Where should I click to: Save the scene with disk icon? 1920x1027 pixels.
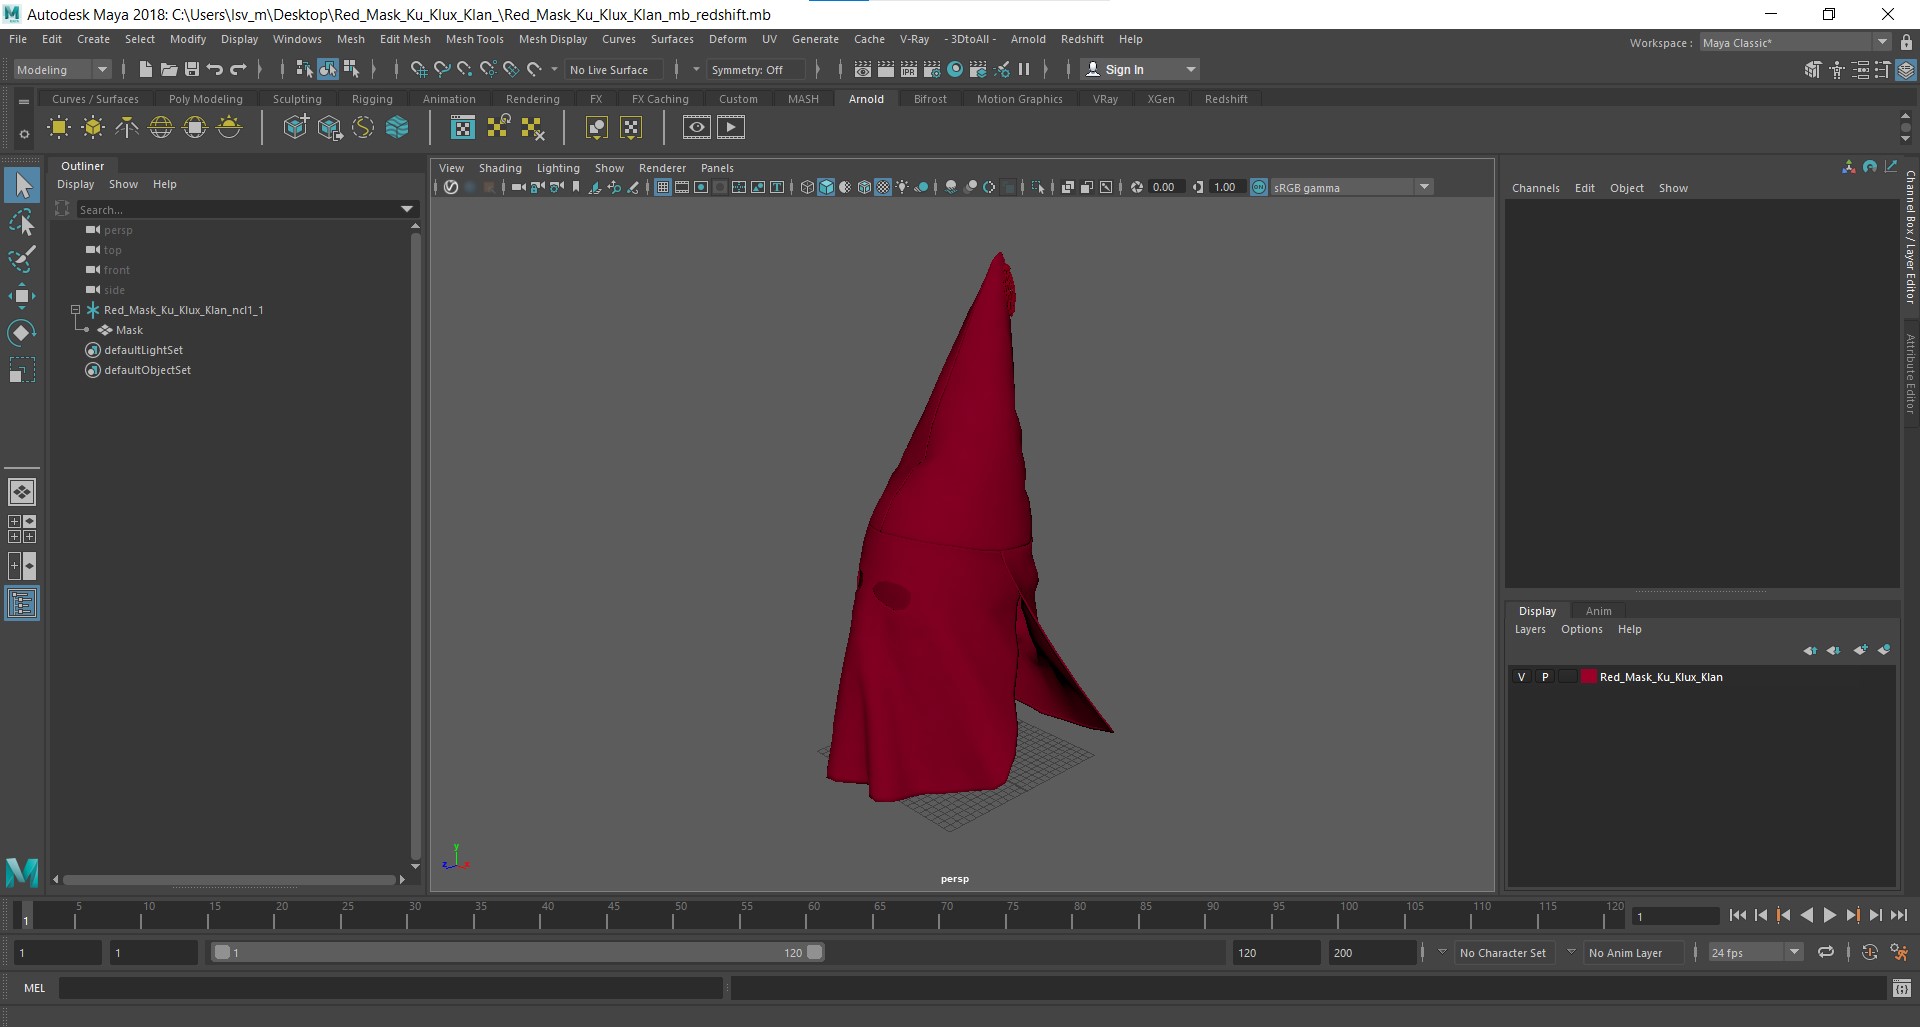pos(192,69)
